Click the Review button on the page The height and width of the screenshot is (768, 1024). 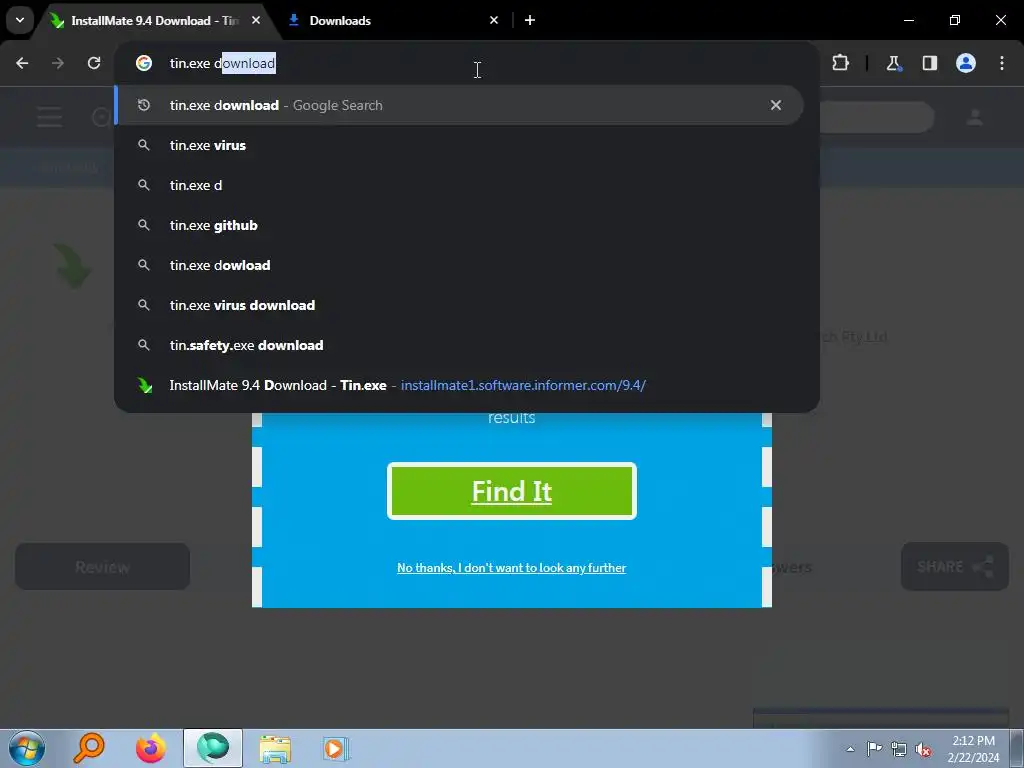[x=103, y=566]
